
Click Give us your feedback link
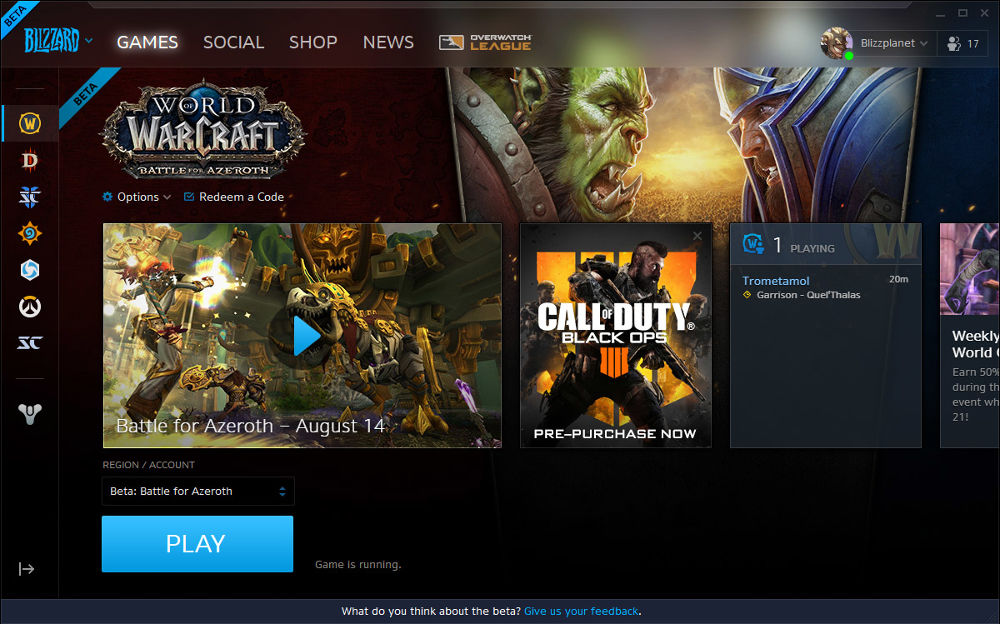581,611
